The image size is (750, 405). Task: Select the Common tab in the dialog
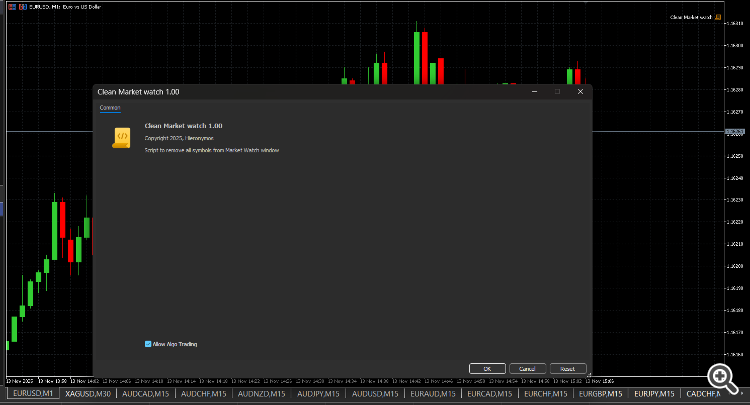point(110,108)
